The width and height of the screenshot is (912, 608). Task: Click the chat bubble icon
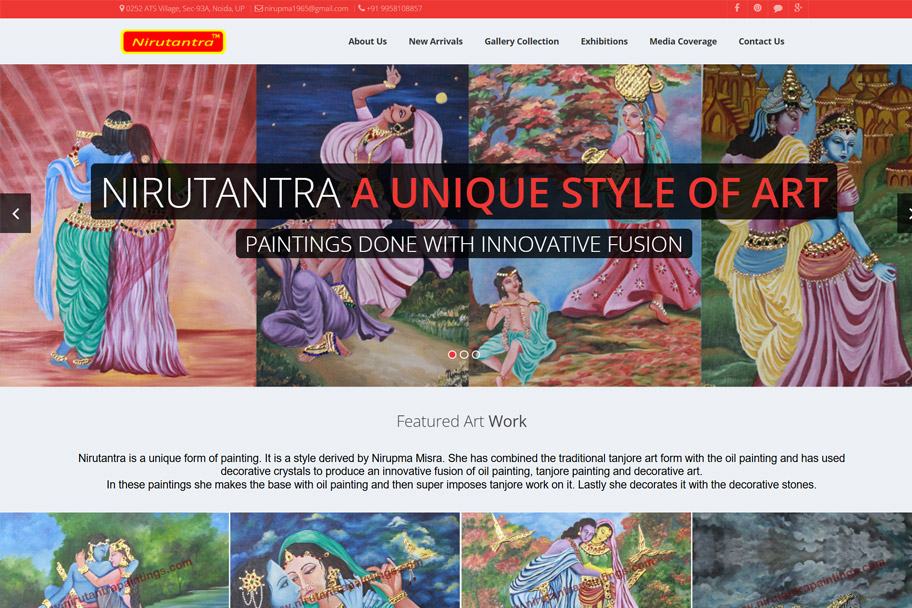778,8
